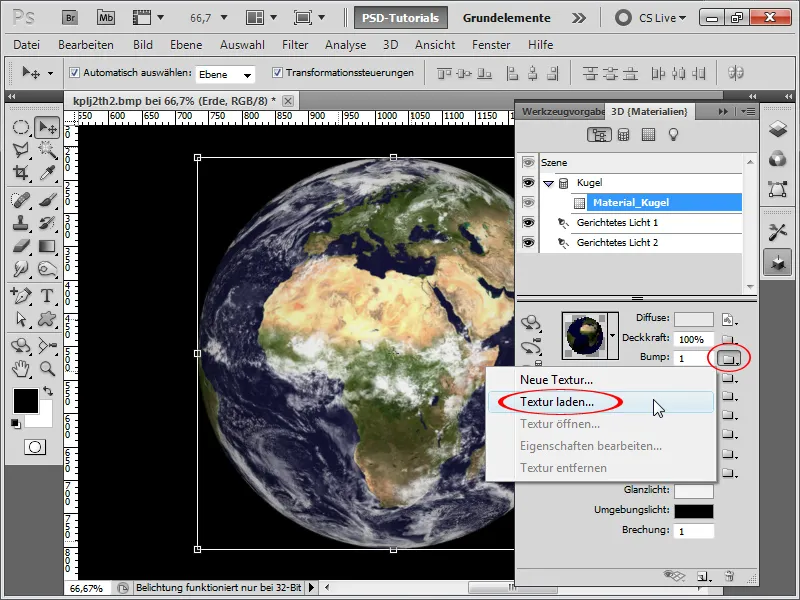Open material preset picker arrow
Image resolution: width=800 pixels, height=600 pixels.
613,336
